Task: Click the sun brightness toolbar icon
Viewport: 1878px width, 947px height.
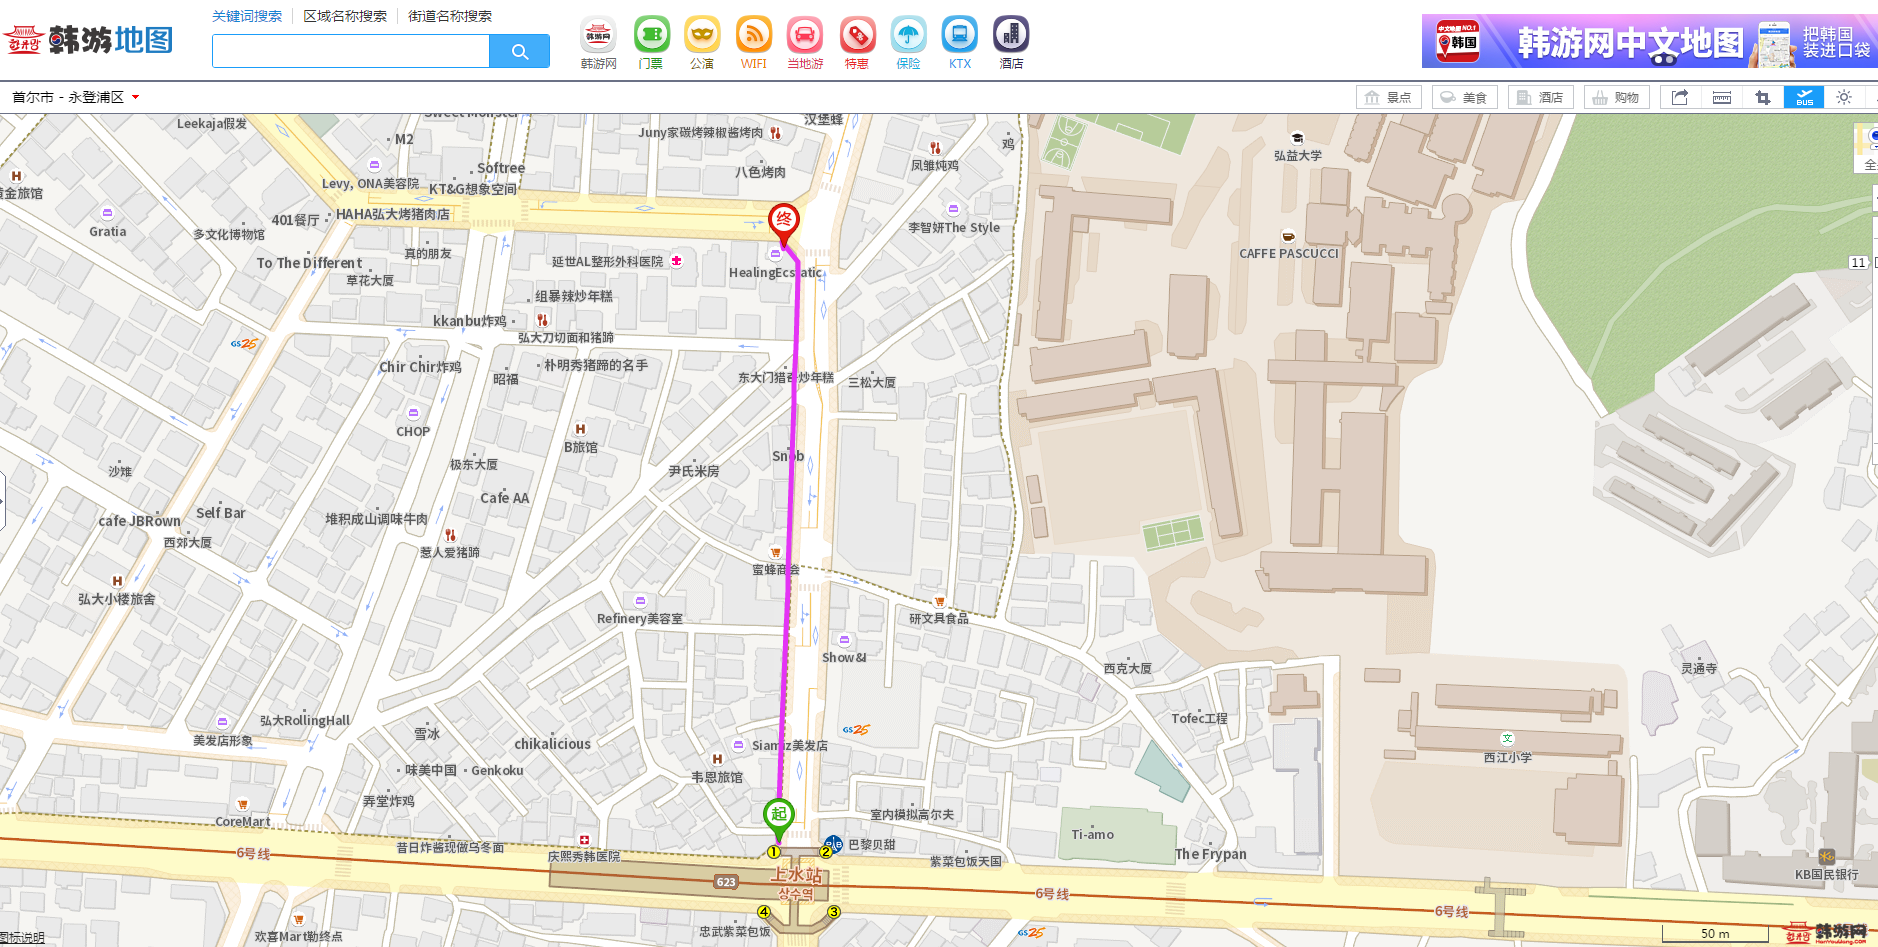Action: click(x=1844, y=97)
